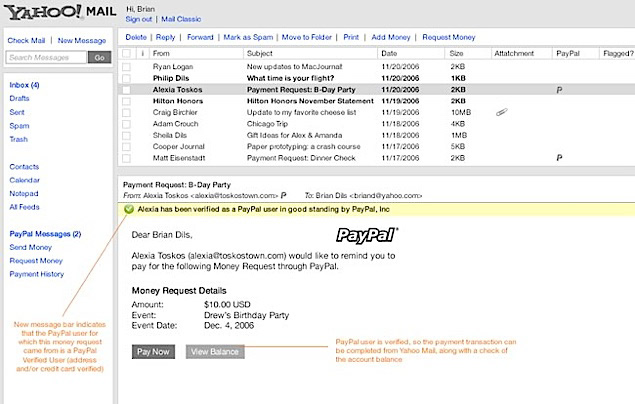Open Contacts from the sidebar
Image resolution: width=635 pixels, height=404 pixels.
point(24,167)
